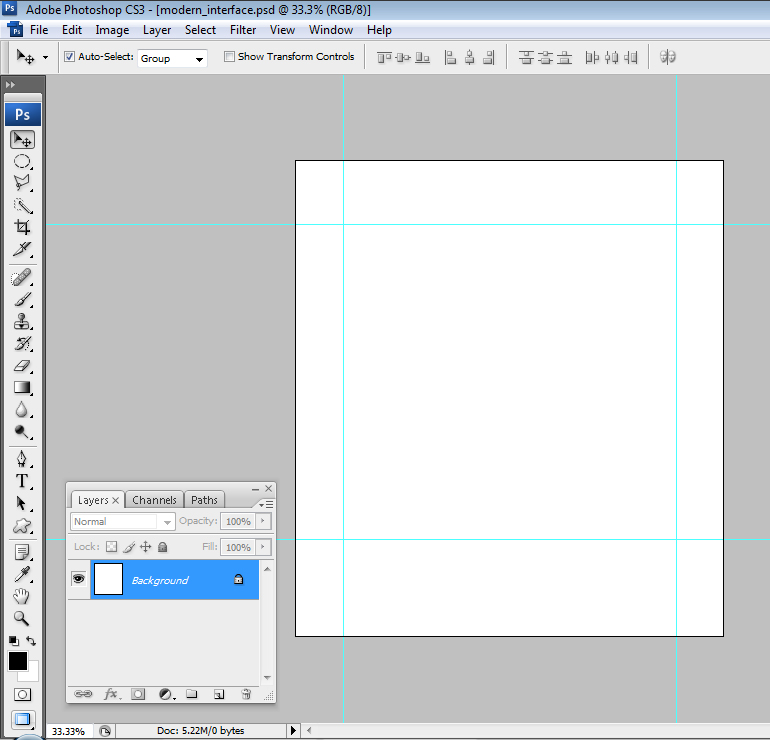The height and width of the screenshot is (740, 770).
Task: Click the Layers panel Fill value field
Action: click(238, 547)
